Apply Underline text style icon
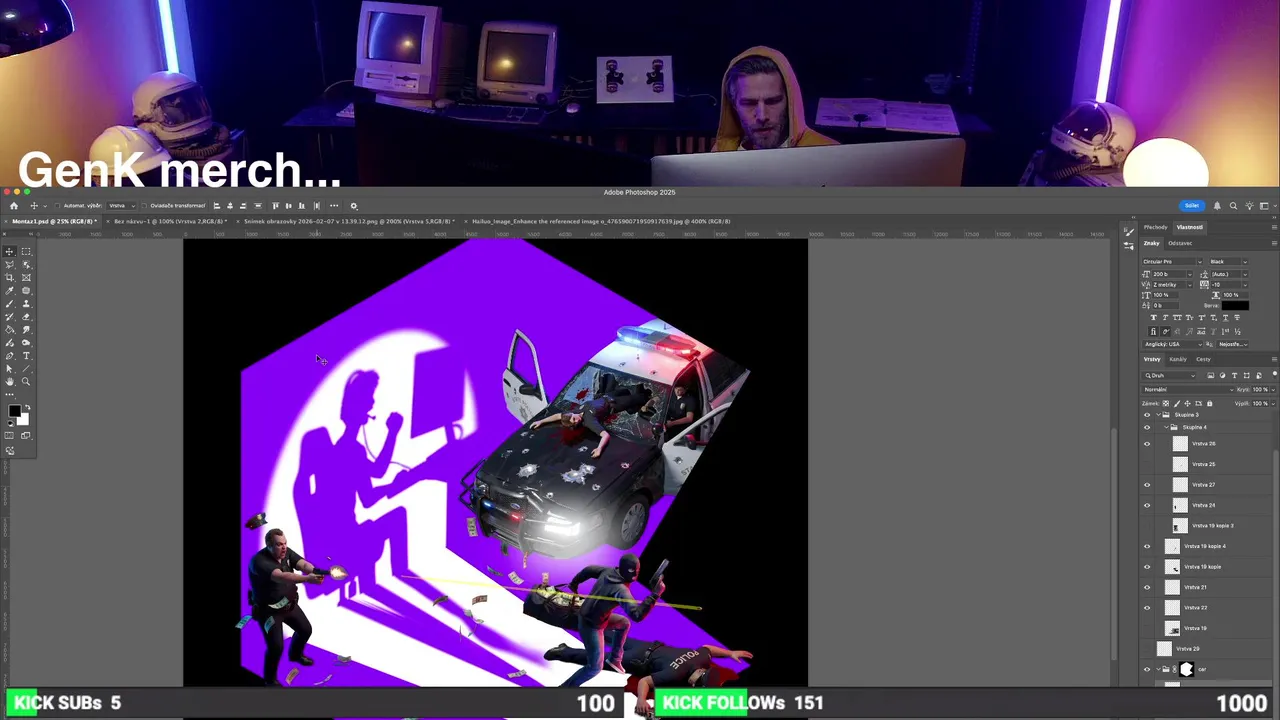The image size is (1280, 720). [x=1225, y=317]
